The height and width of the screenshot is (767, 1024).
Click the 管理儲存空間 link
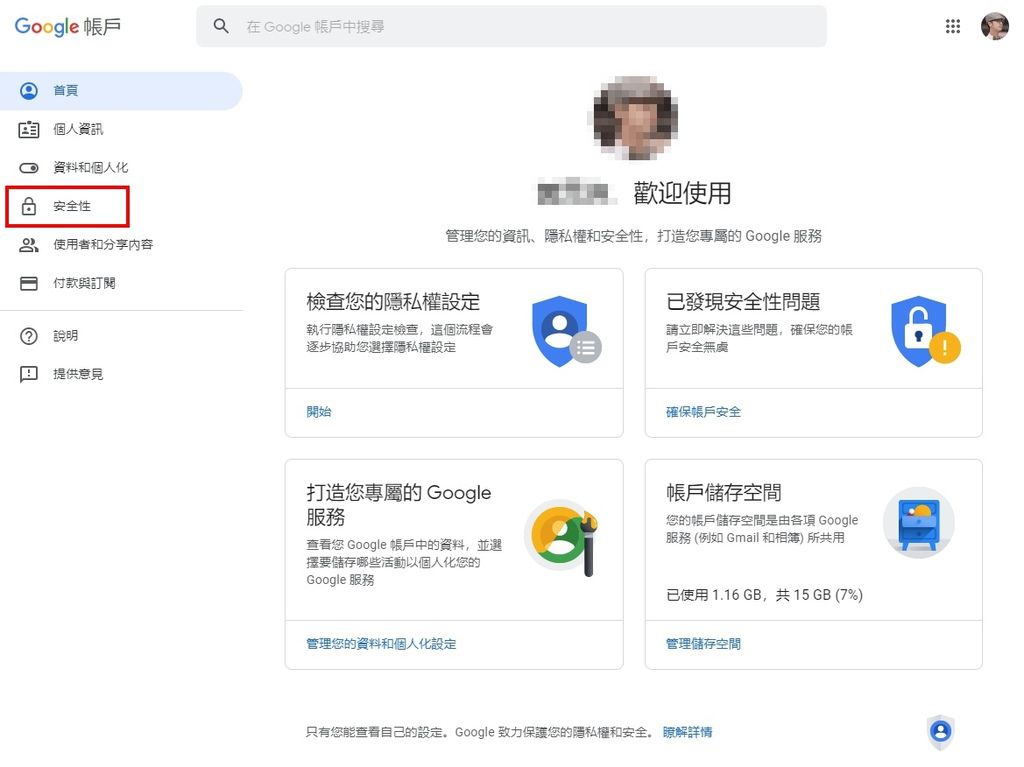click(x=703, y=644)
